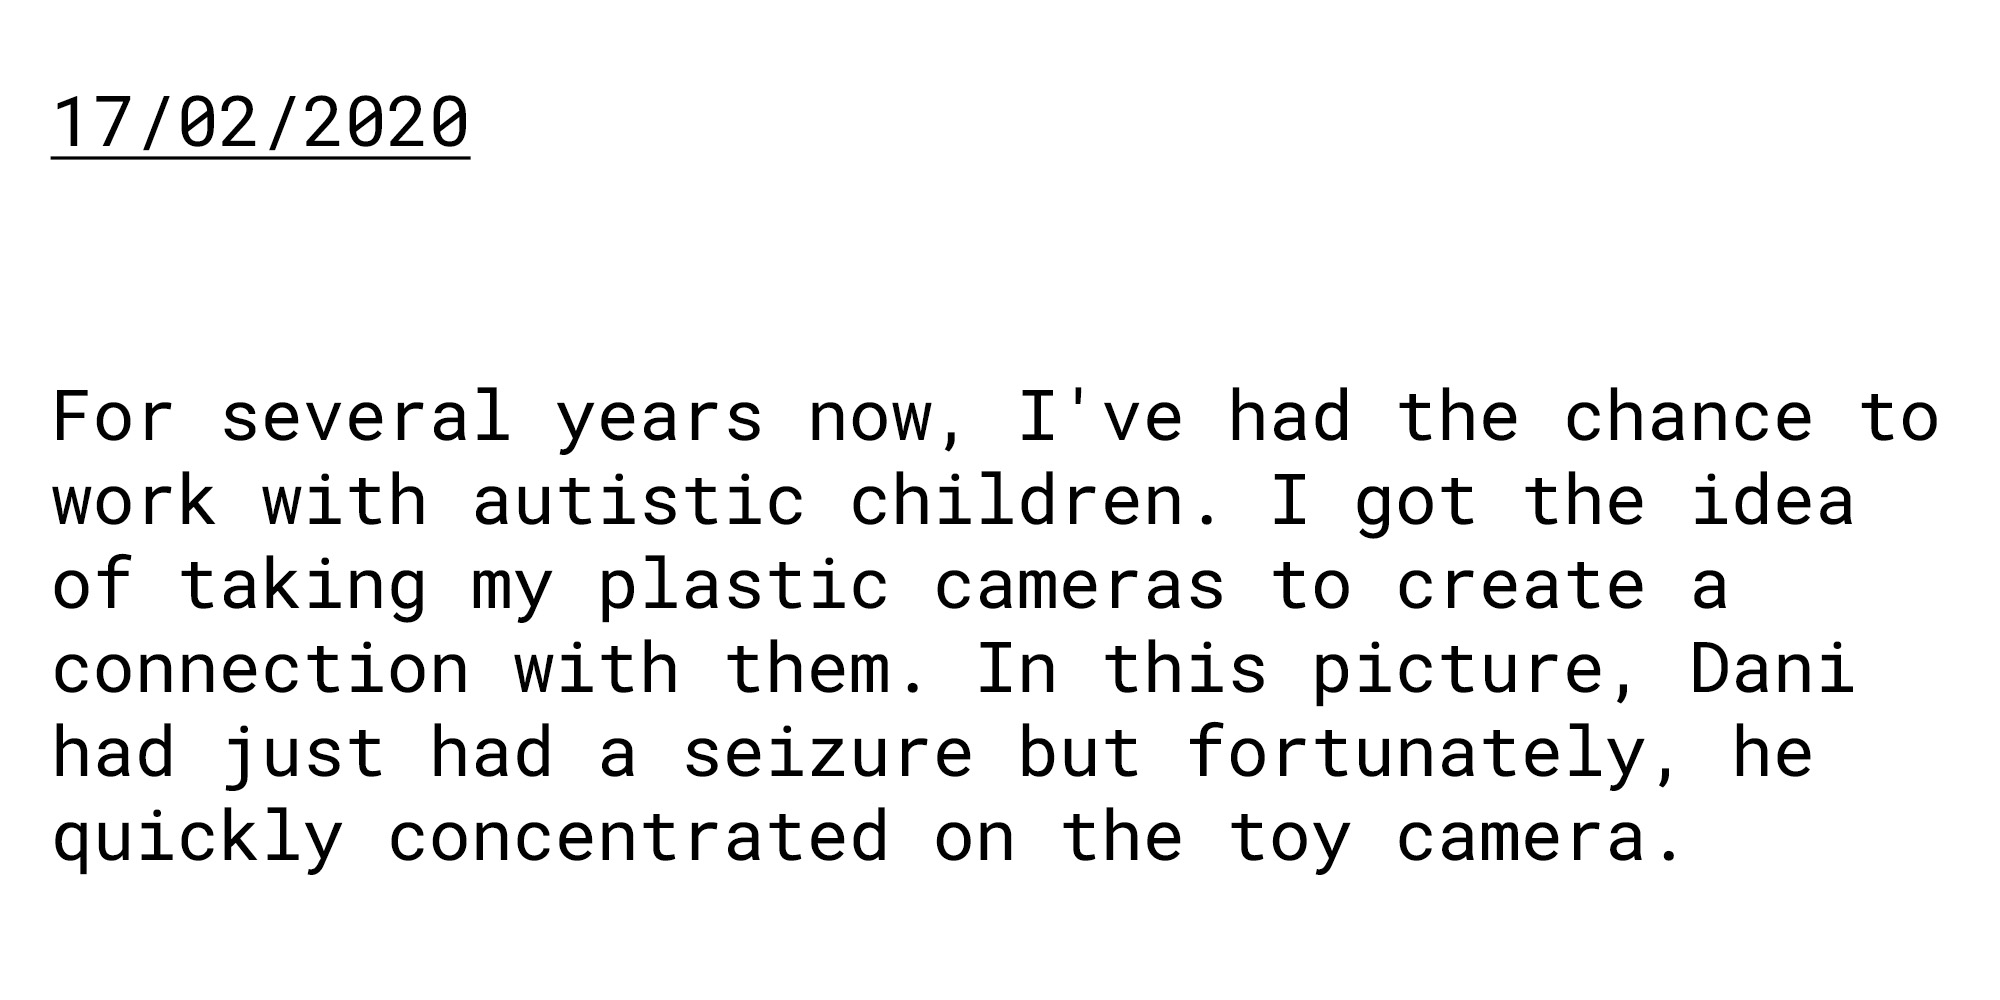Click the word "just" before "had a seizure"
2000x1000 pixels.
pos(302,752)
